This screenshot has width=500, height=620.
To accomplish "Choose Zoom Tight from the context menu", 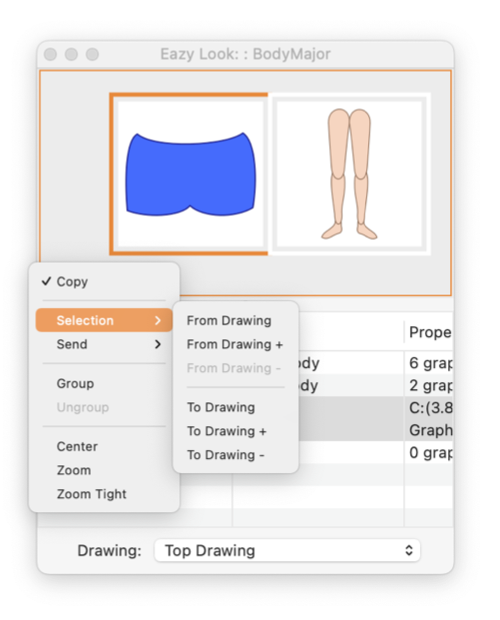I will pyautogui.click(x=104, y=494).
